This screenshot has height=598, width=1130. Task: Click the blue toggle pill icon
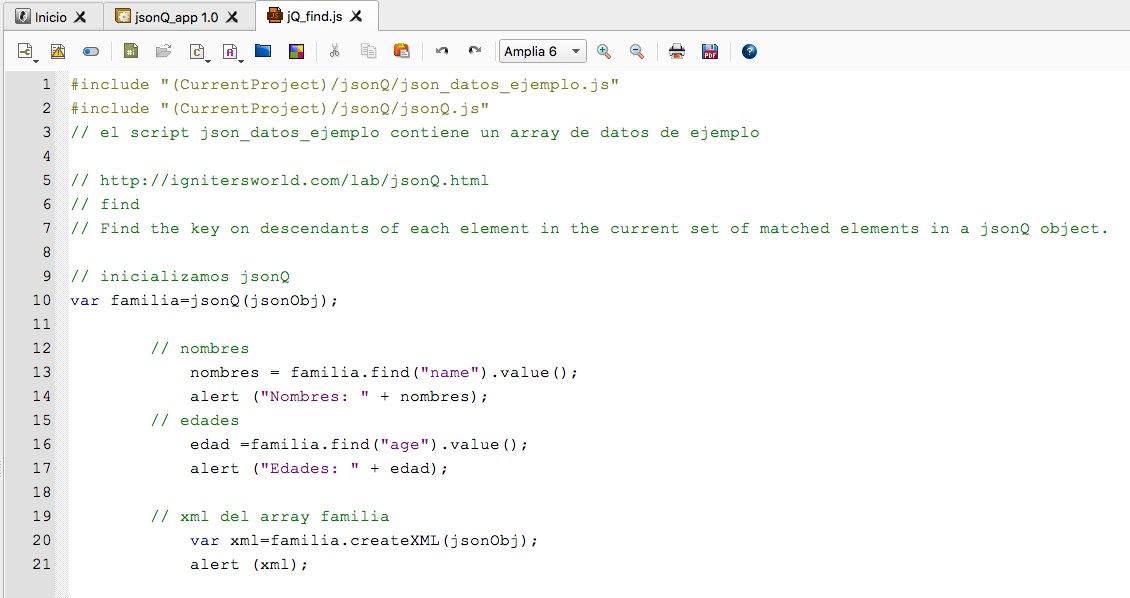coord(91,52)
